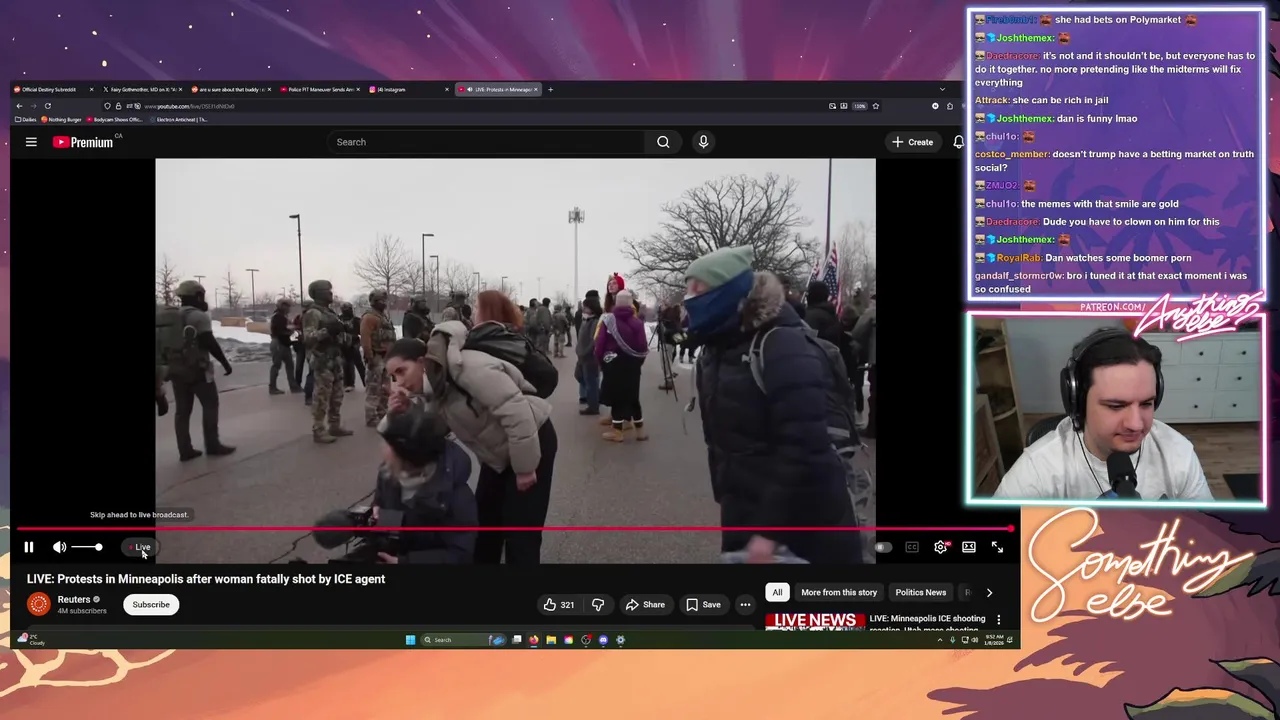Image resolution: width=1280 pixels, height=720 pixels.
Task: Select More from this story chip
Action: [839, 592]
